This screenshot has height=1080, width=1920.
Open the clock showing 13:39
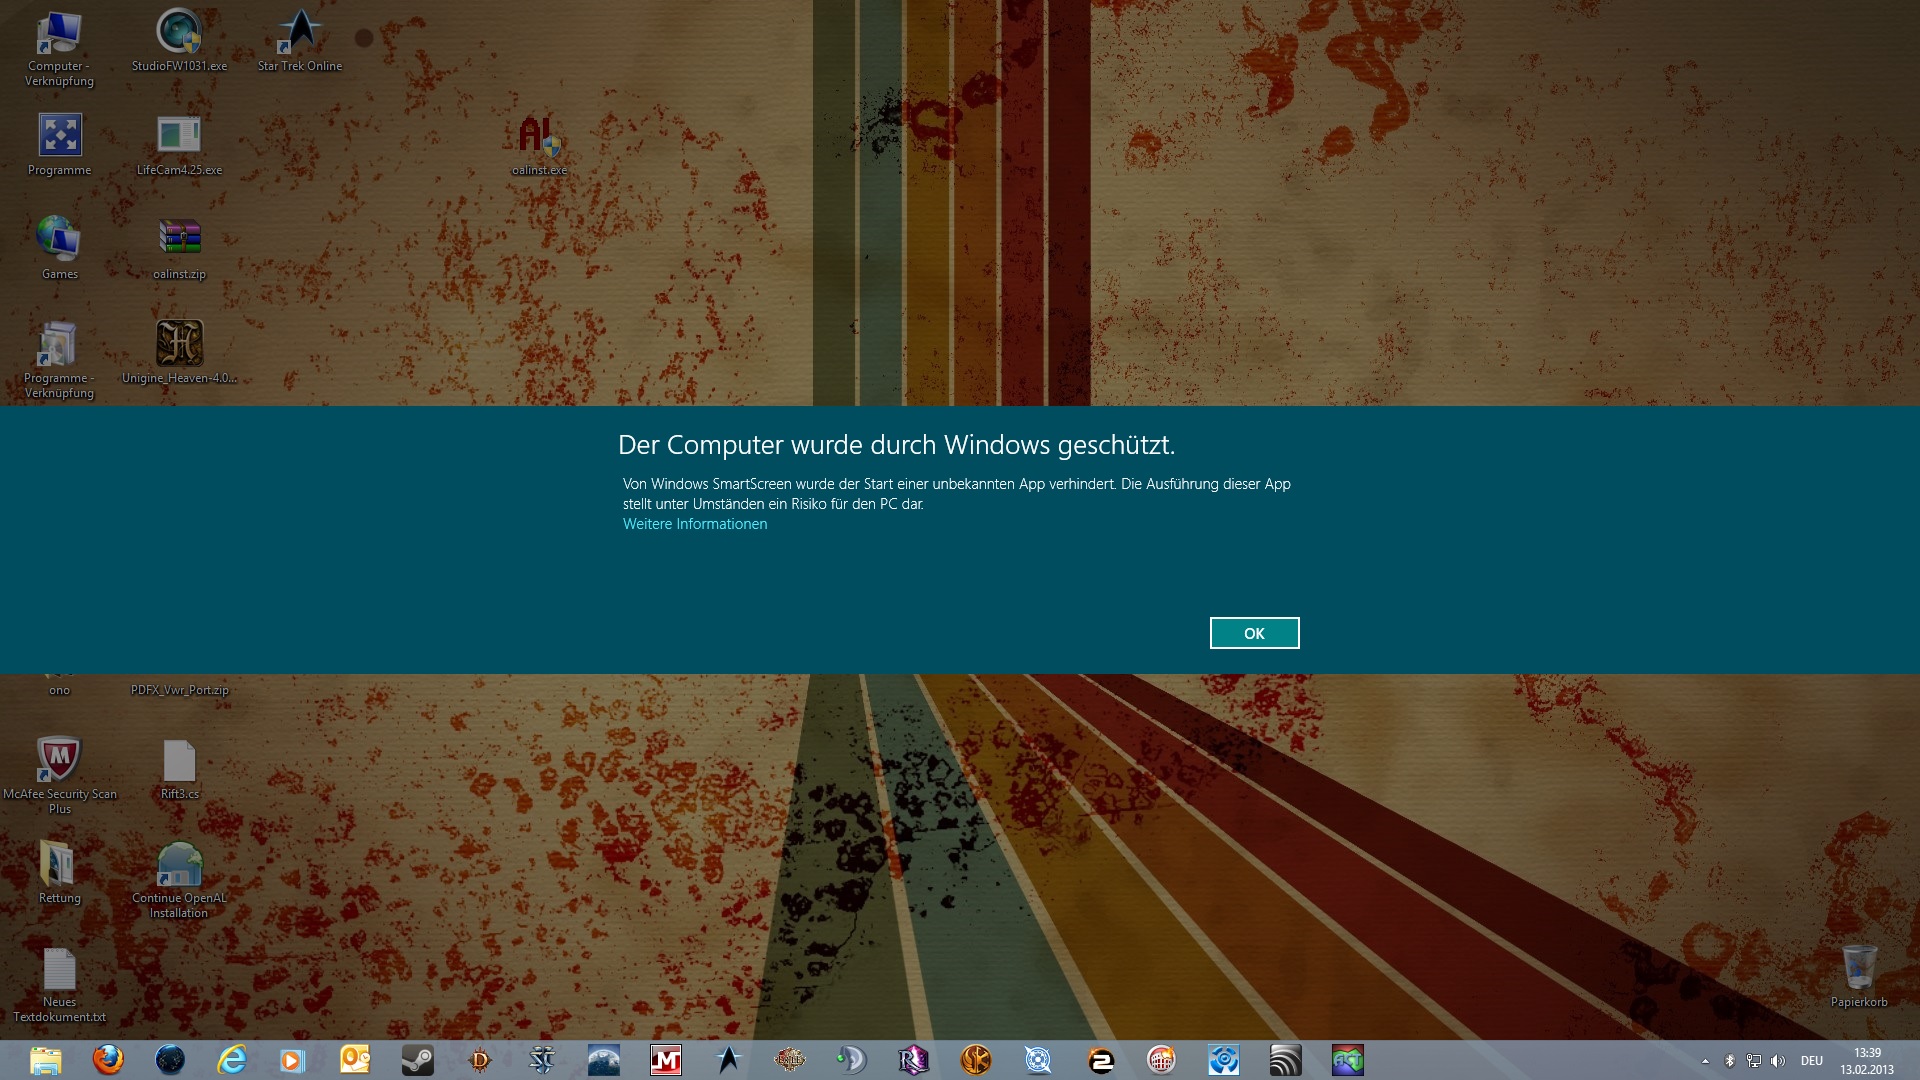1866,1061
